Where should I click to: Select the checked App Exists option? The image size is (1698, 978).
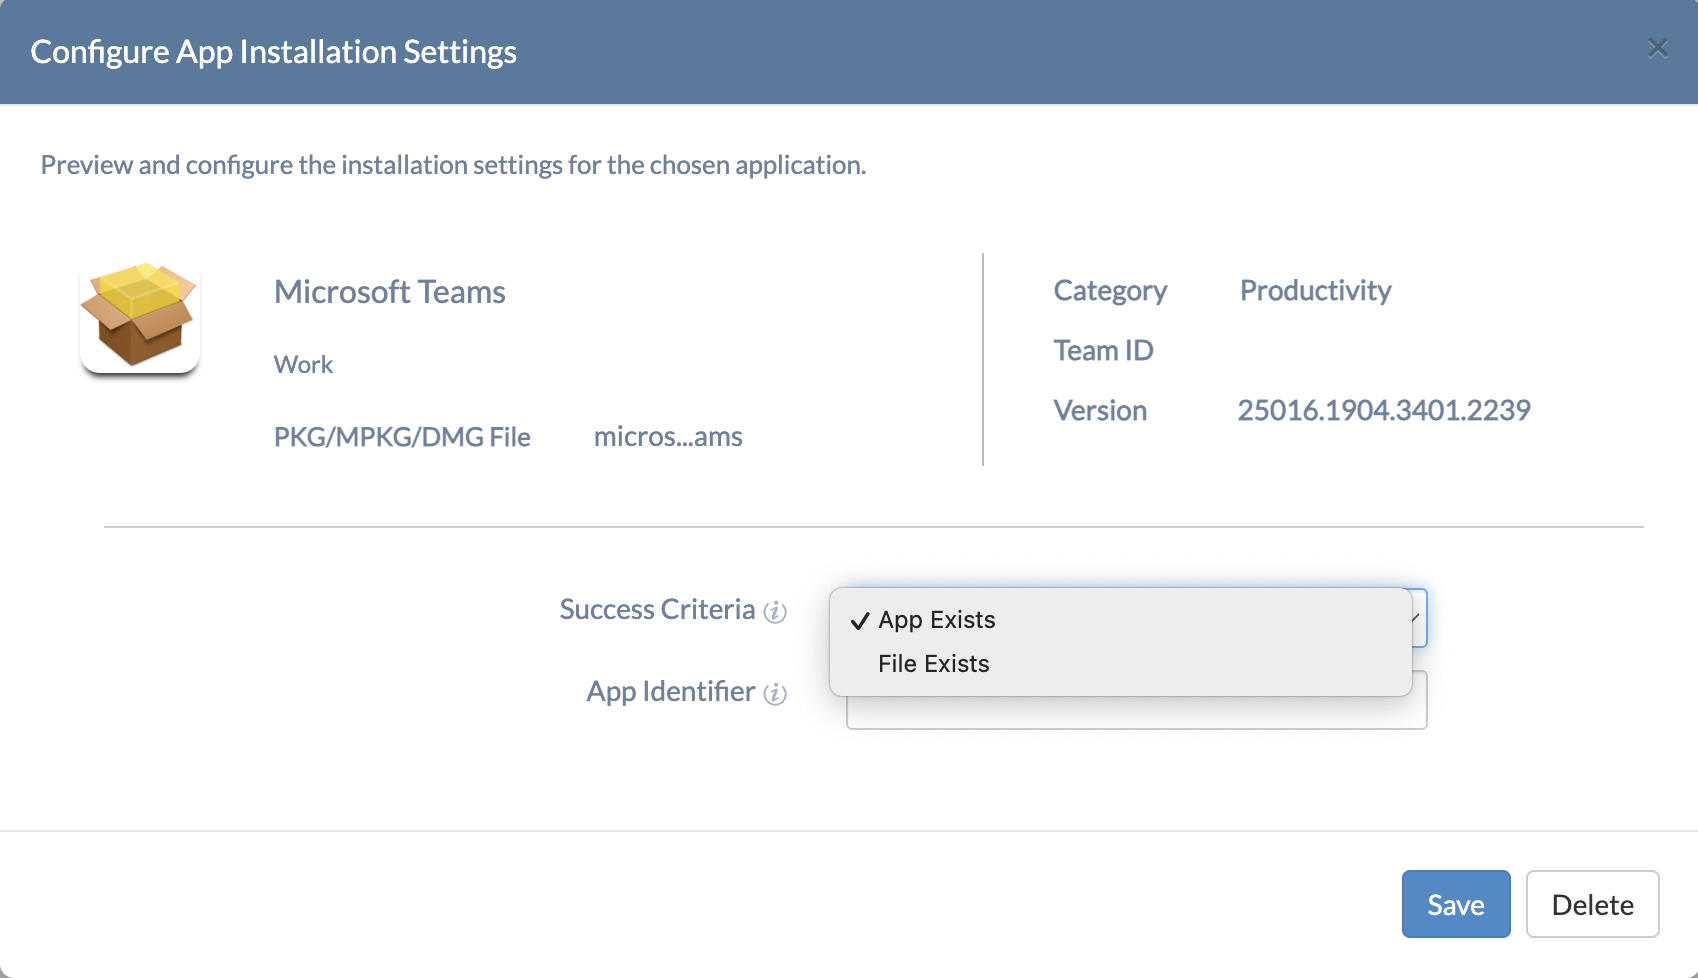click(936, 620)
